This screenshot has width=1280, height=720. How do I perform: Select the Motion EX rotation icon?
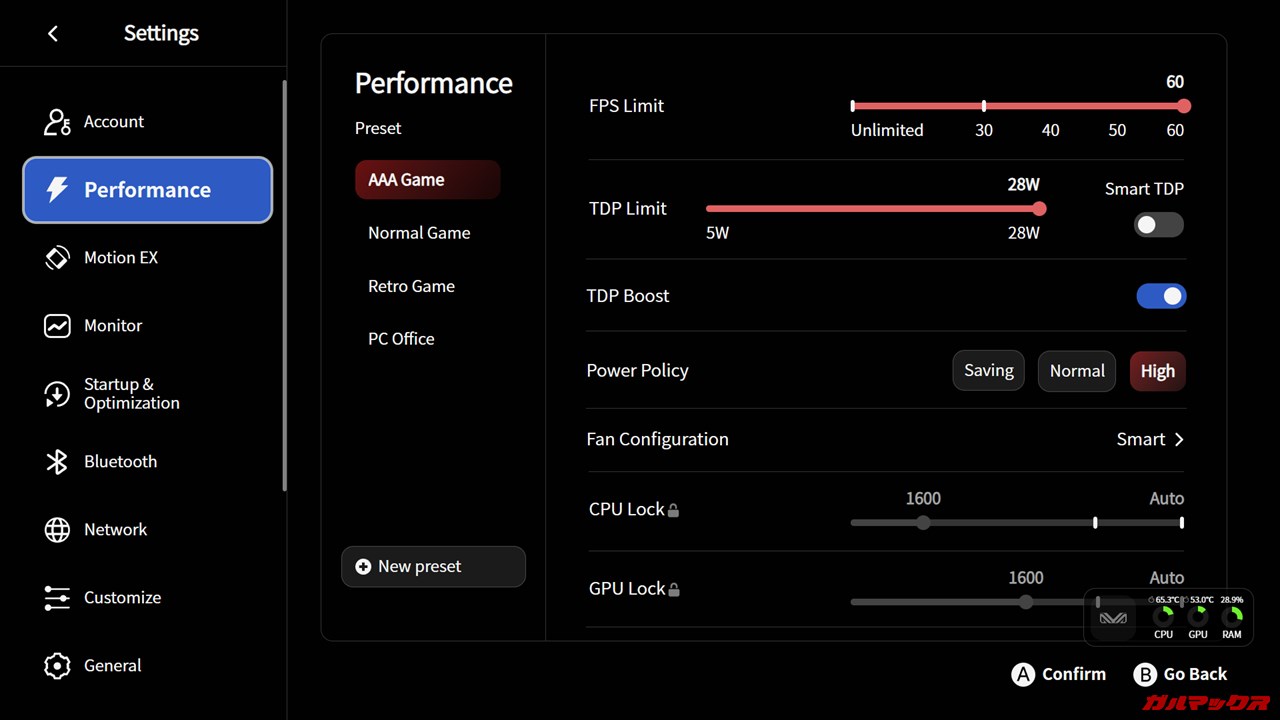point(57,258)
